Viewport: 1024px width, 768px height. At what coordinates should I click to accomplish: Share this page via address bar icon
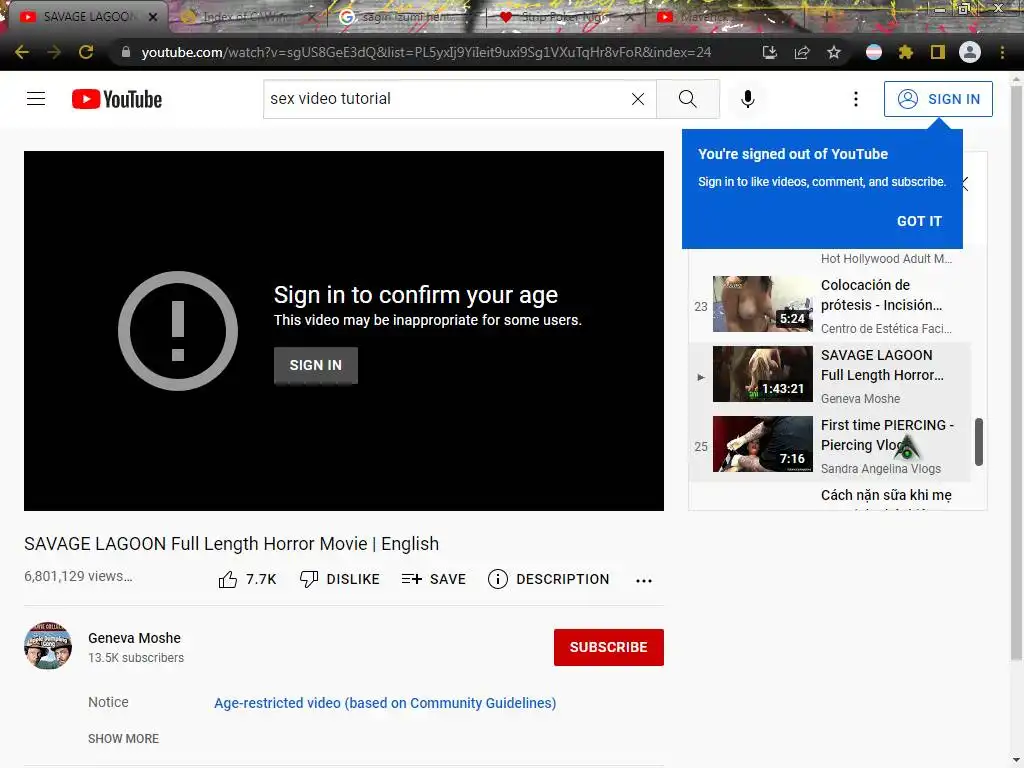[x=802, y=52]
